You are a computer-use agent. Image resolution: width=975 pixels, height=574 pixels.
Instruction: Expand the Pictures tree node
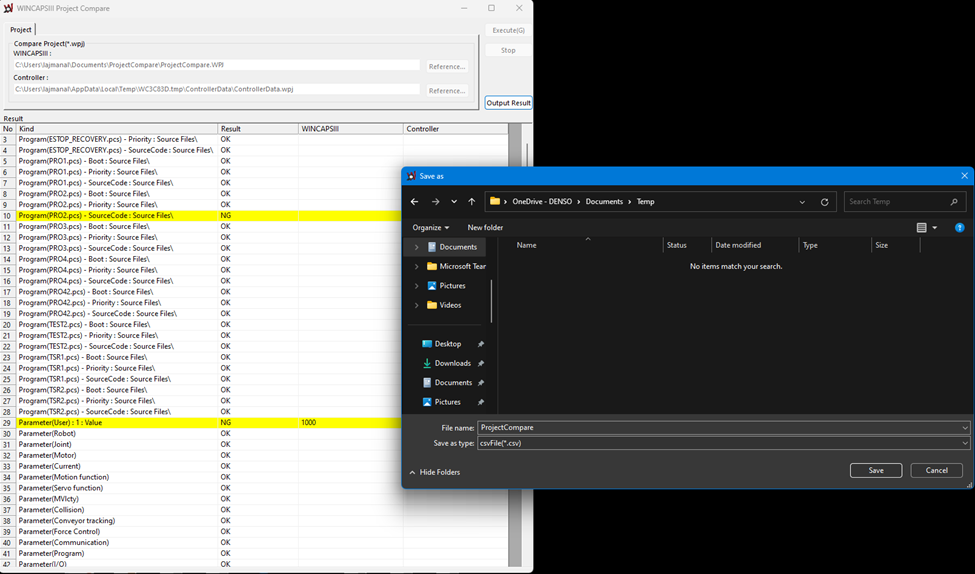pos(416,285)
